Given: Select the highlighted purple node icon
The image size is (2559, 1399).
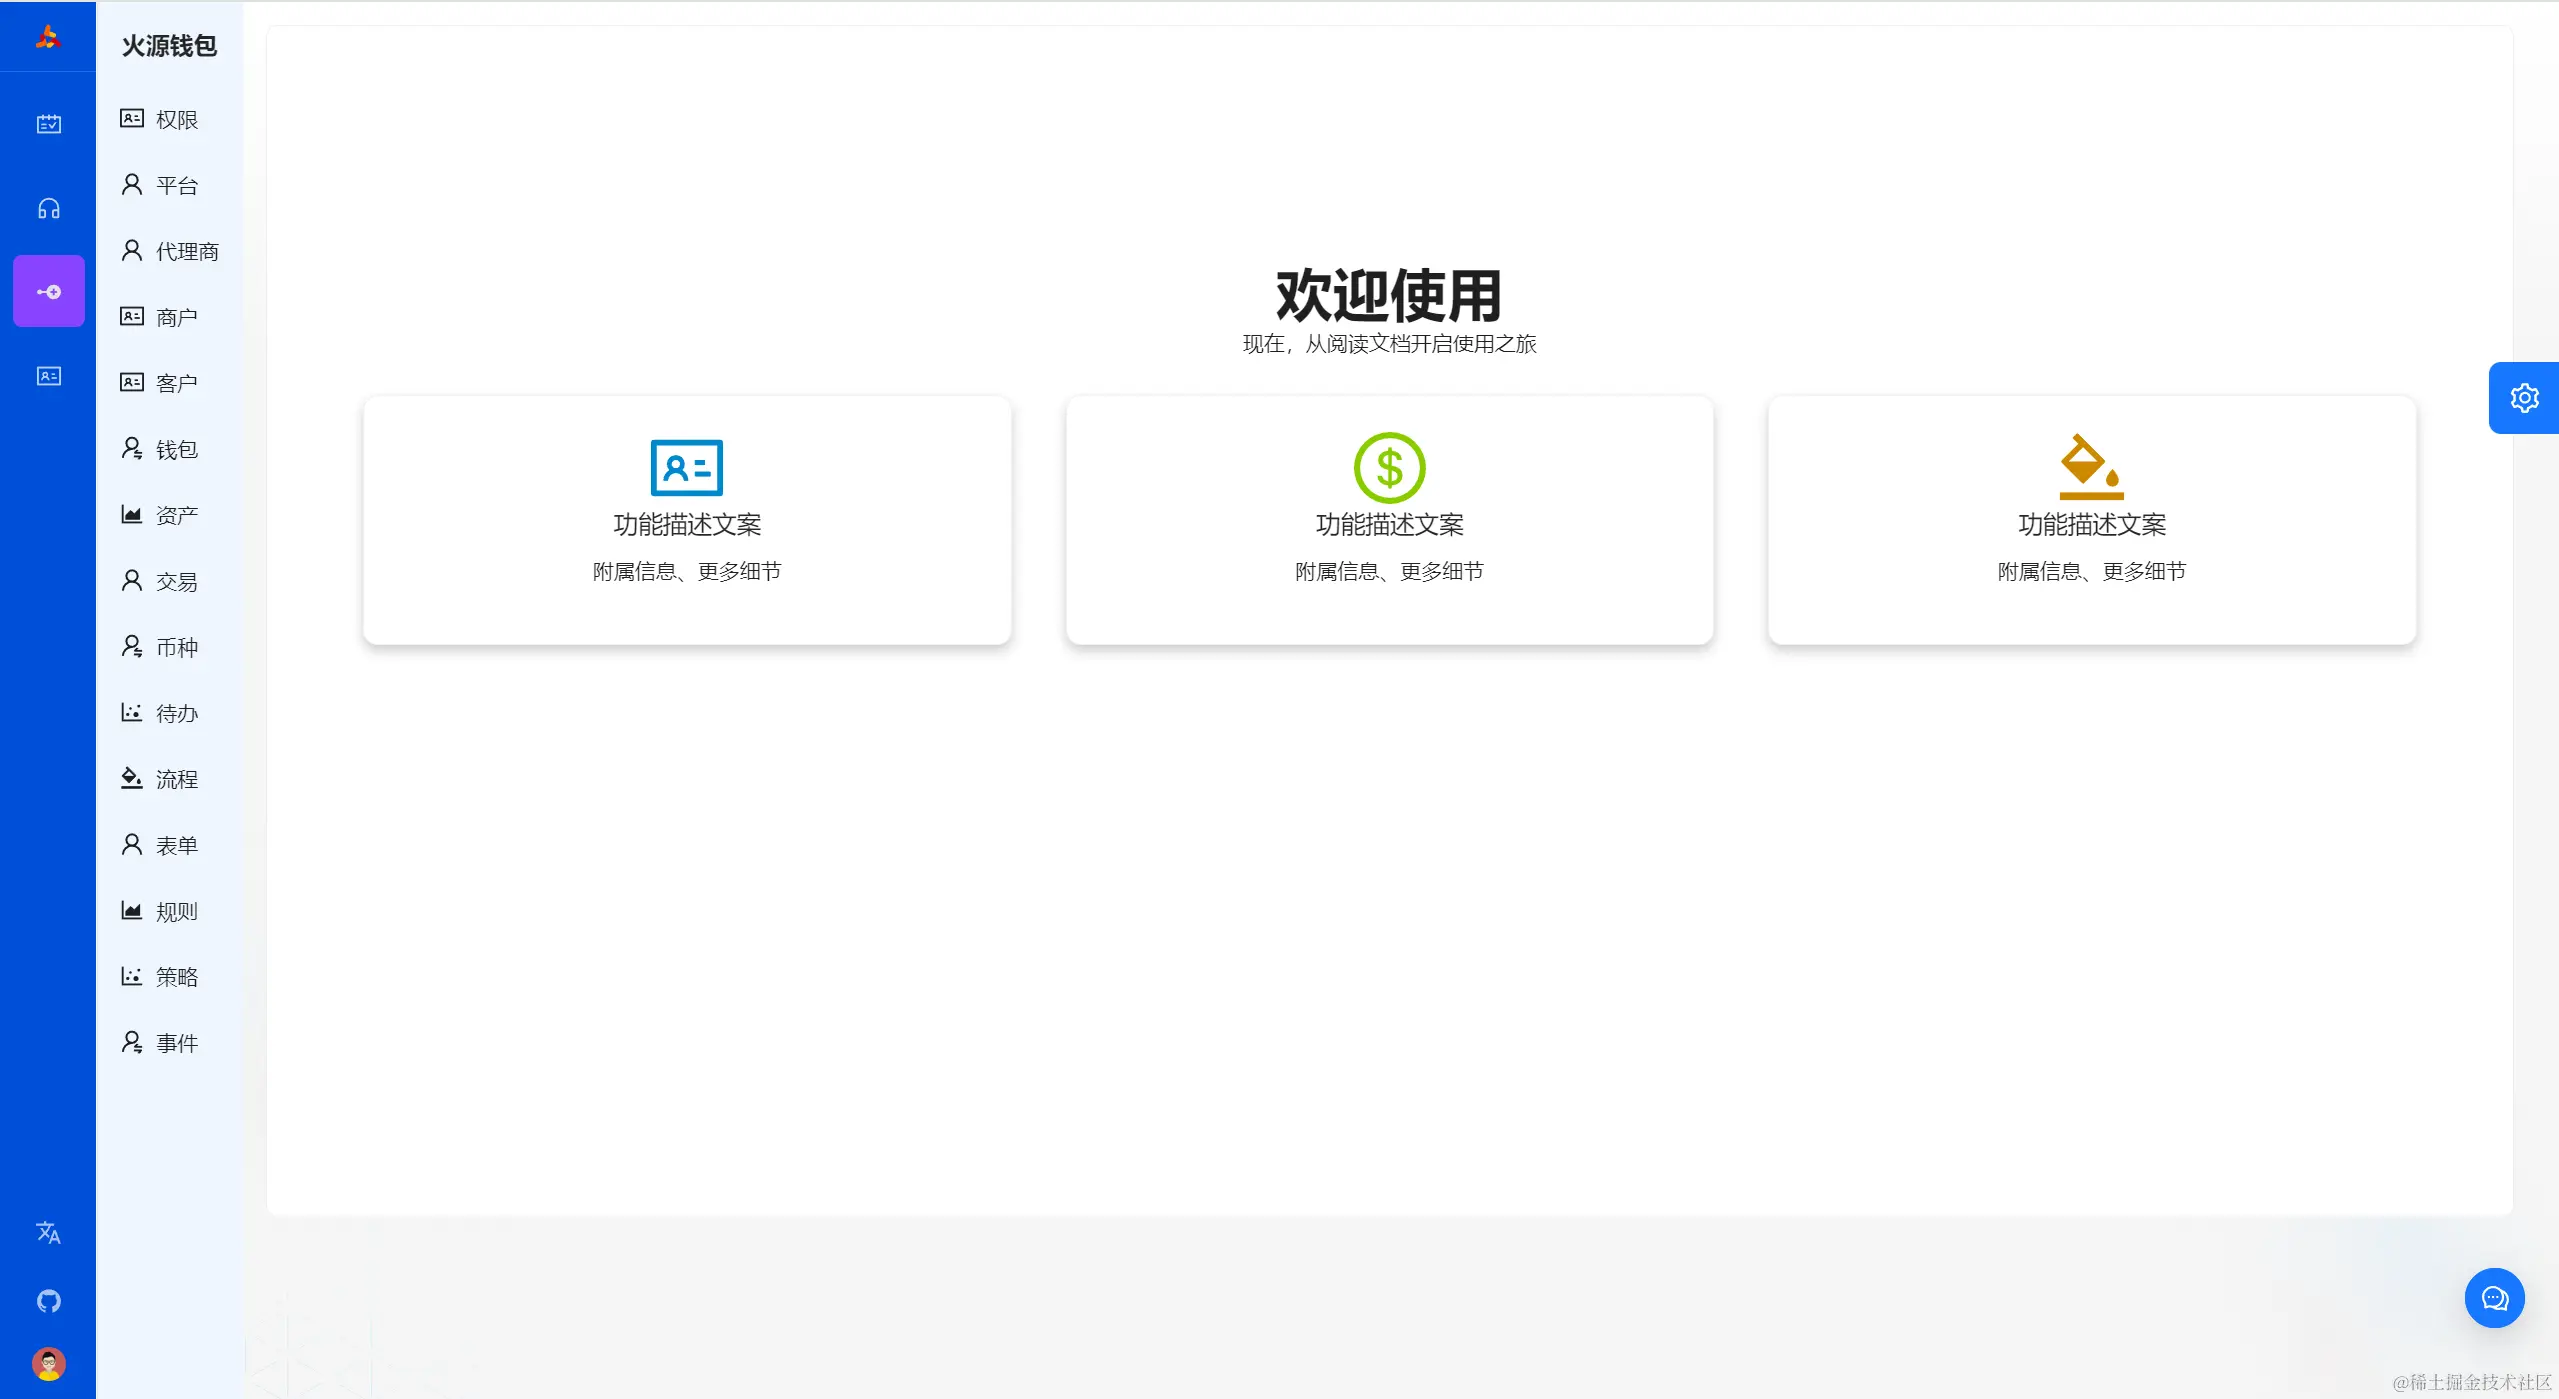Looking at the screenshot, I should 48,291.
